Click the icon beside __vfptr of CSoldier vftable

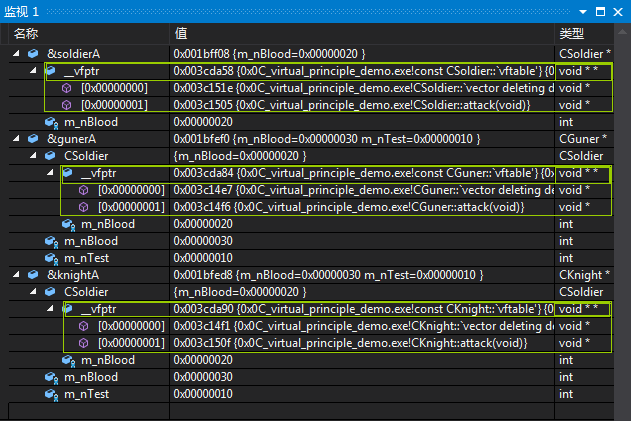point(51,71)
